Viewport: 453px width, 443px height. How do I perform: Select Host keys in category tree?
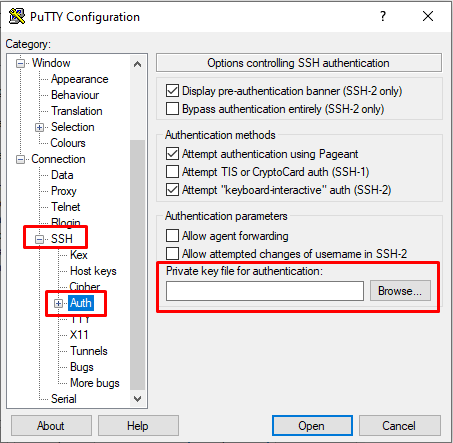click(93, 271)
